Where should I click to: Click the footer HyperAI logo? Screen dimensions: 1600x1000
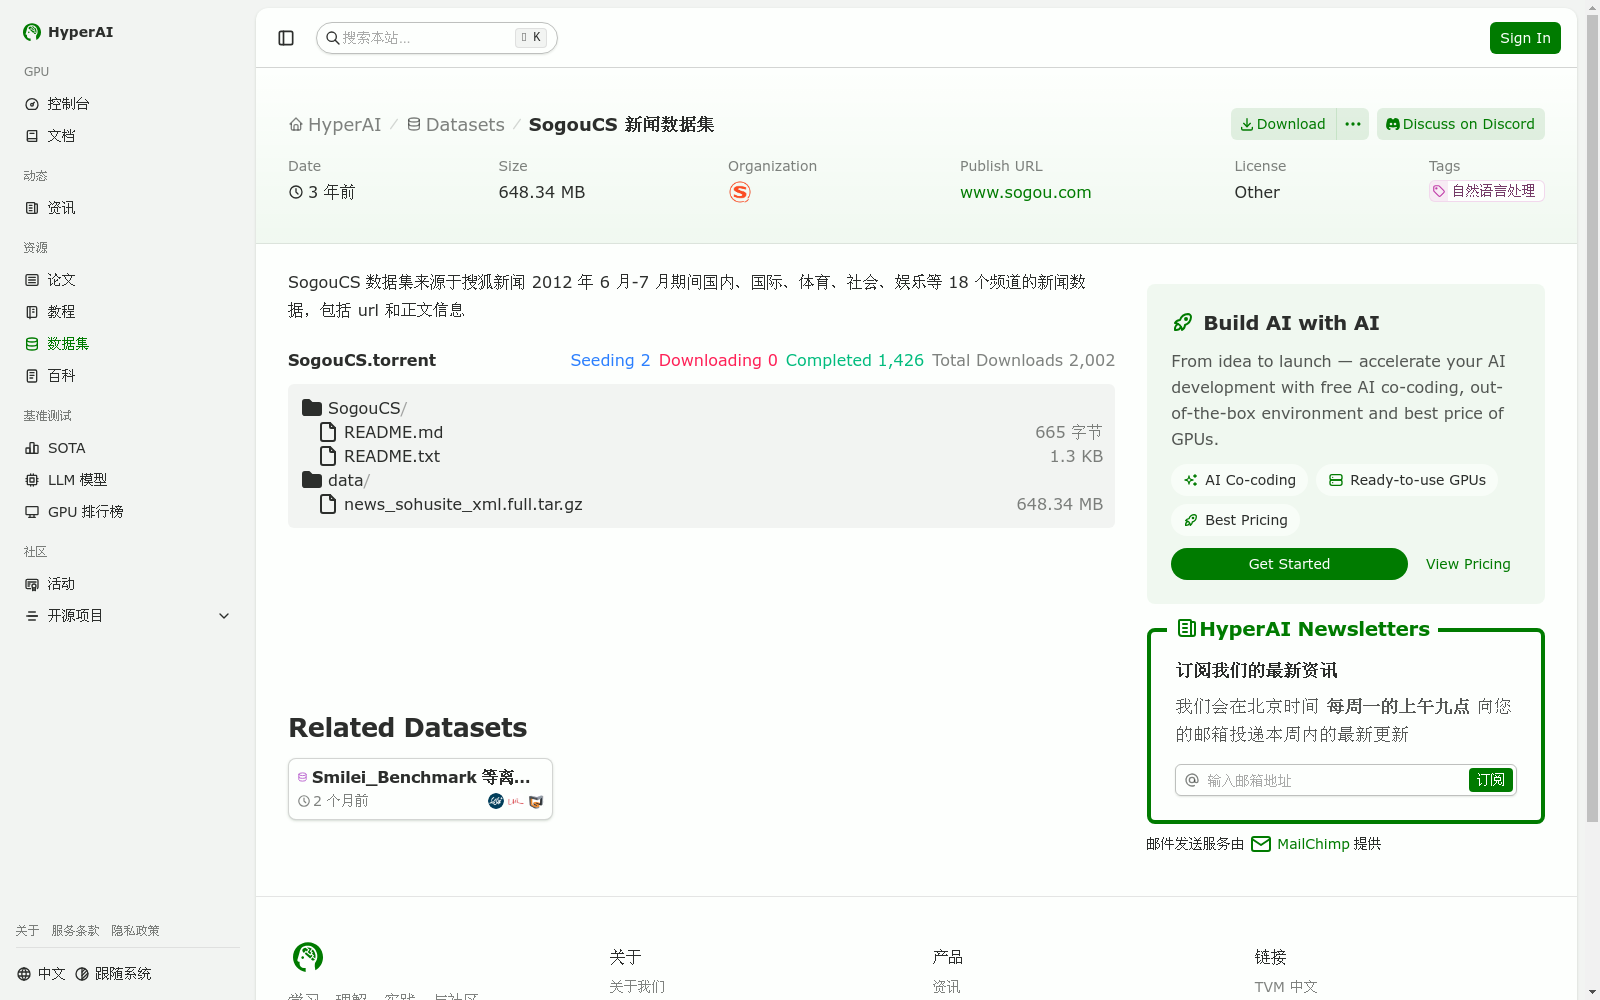click(x=308, y=957)
